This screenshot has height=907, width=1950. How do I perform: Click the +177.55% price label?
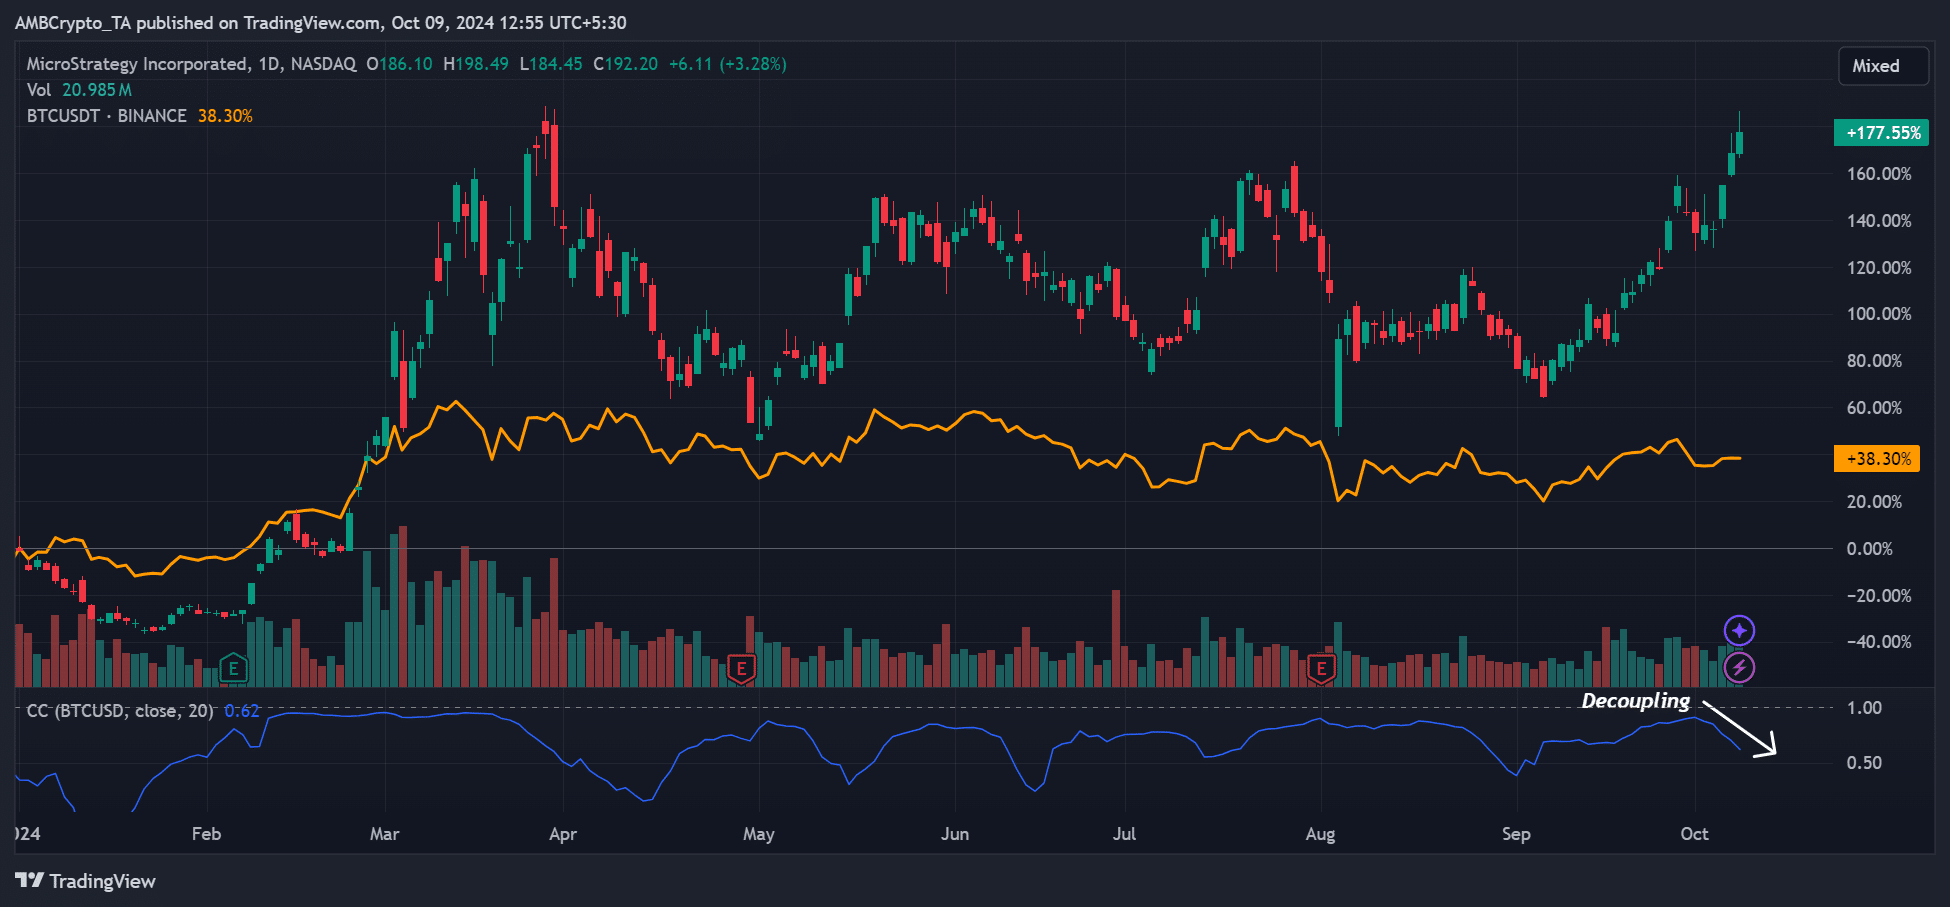click(1881, 133)
